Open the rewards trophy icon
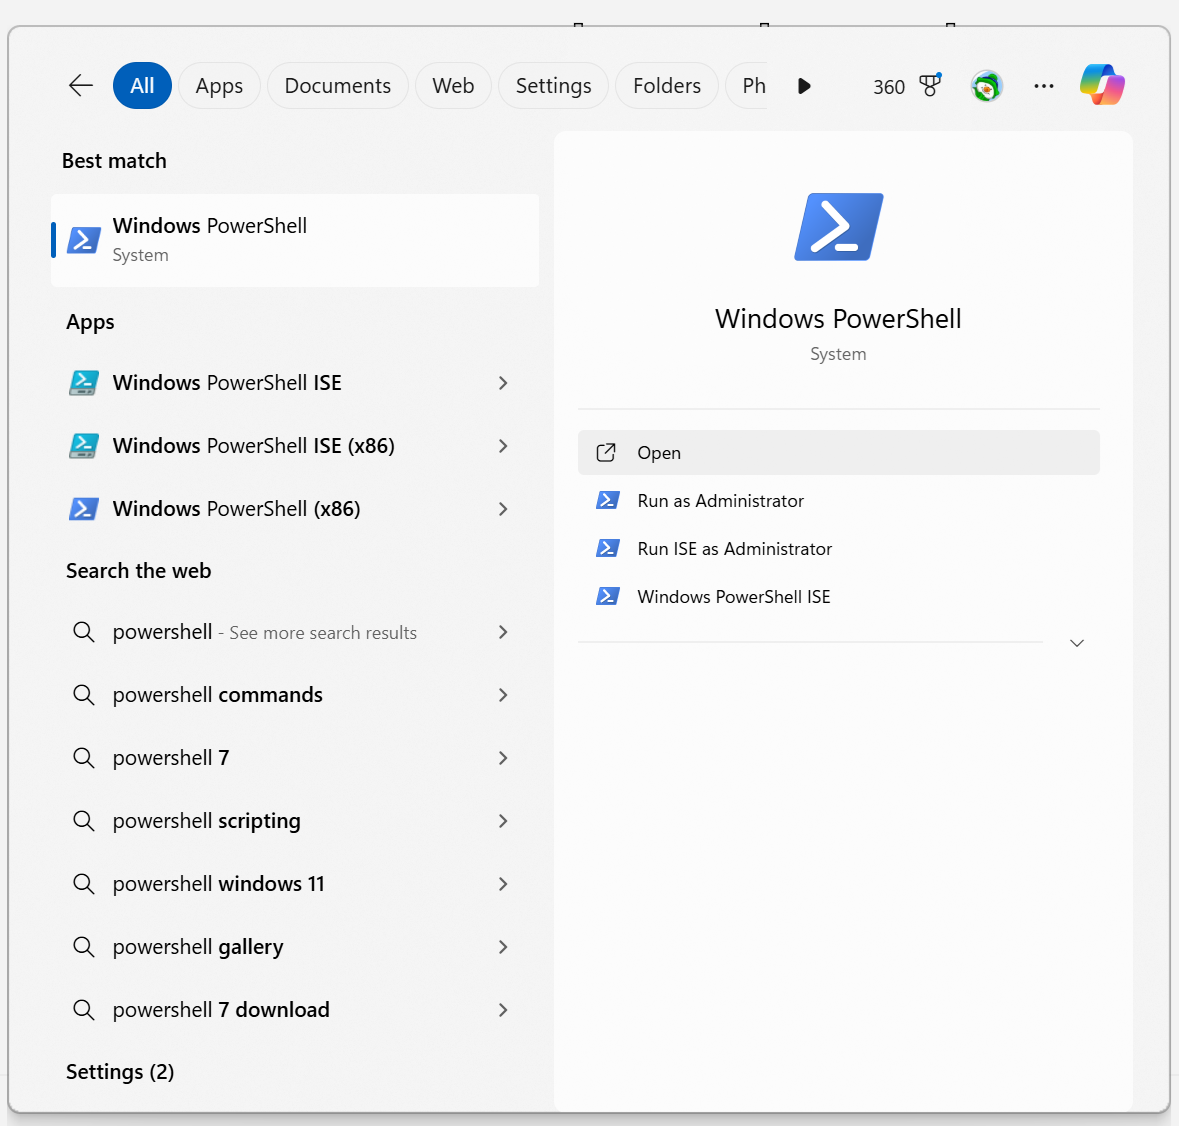Image resolution: width=1179 pixels, height=1126 pixels. pyautogui.click(x=930, y=86)
